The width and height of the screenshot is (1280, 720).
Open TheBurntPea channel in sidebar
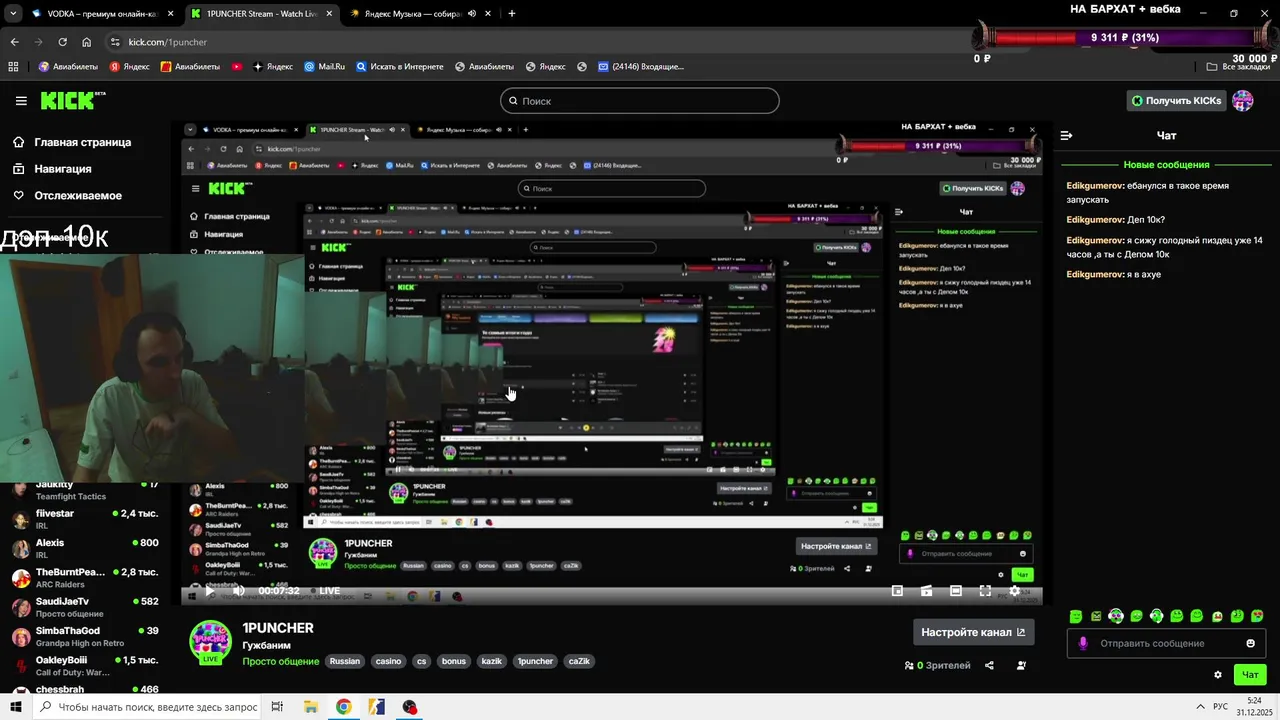pyautogui.click(x=84, y=578)
